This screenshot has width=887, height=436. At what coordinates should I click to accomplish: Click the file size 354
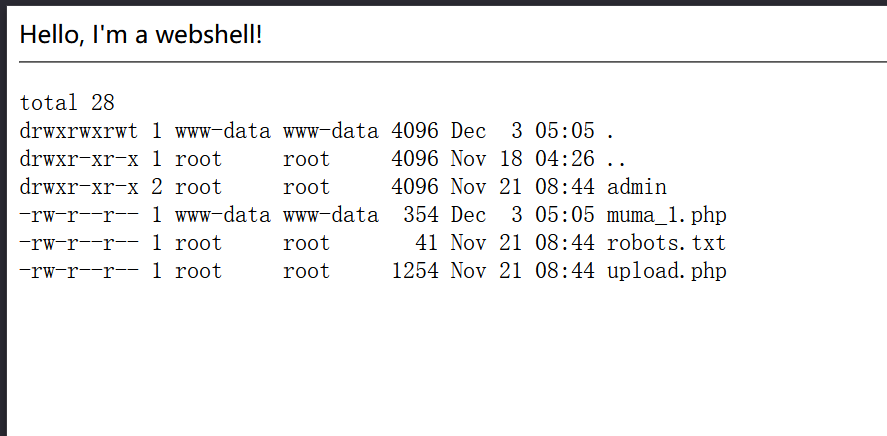tap(420, 215)
